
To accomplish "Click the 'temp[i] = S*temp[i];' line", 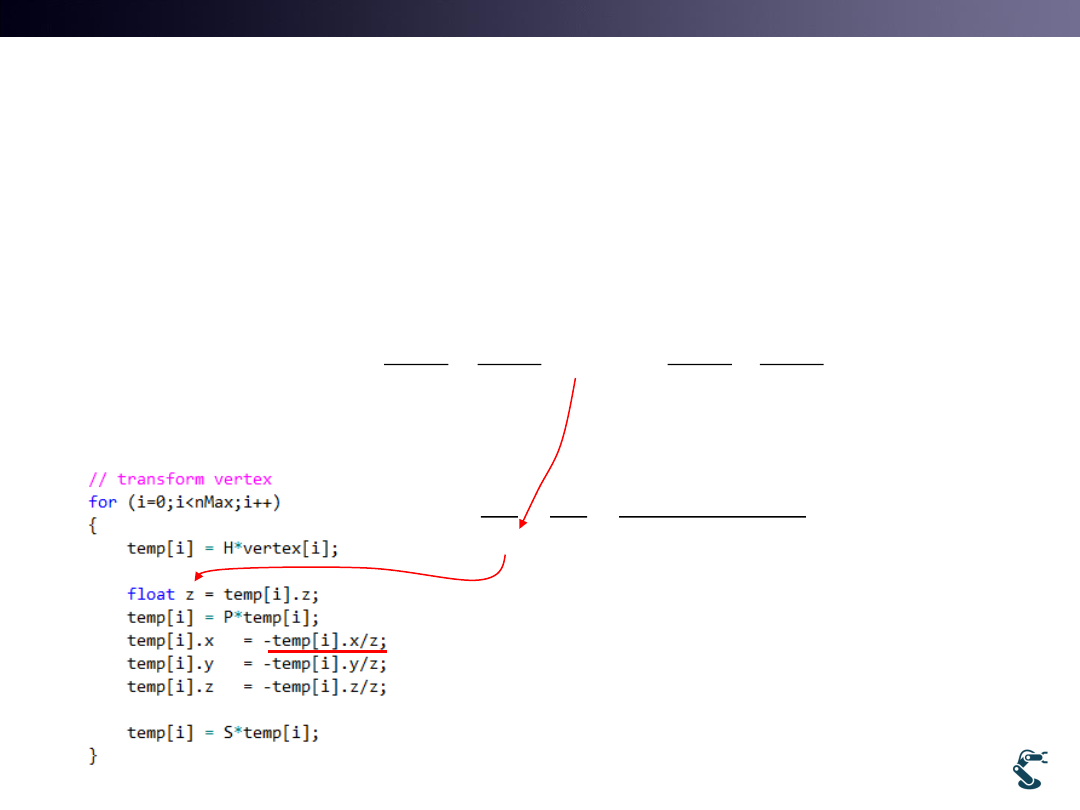I will click(x=223, y=733).
